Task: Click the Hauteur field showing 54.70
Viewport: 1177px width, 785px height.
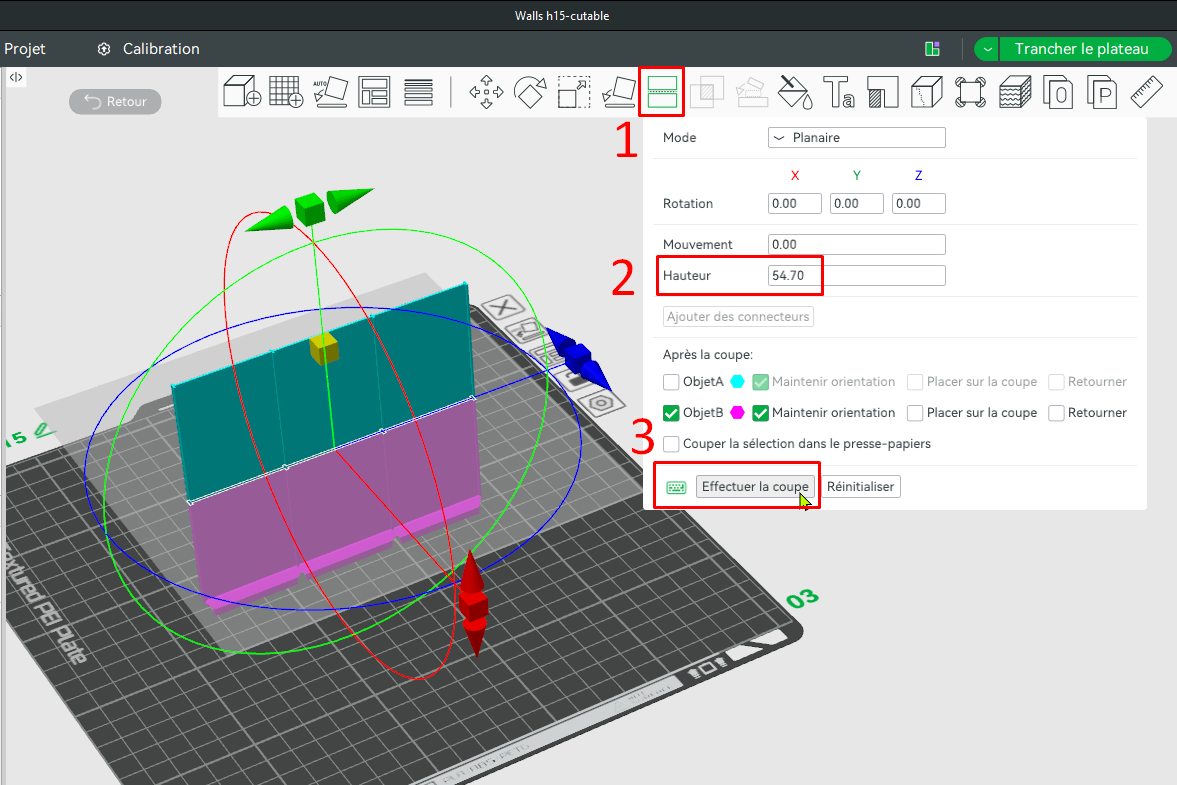Action: tap(856, 275)
